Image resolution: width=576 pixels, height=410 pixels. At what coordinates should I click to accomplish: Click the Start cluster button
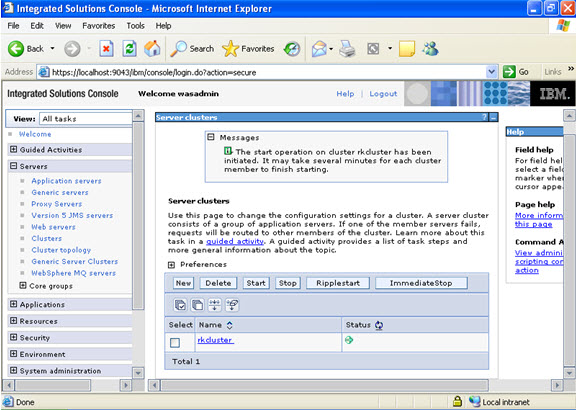pos(256,283)
